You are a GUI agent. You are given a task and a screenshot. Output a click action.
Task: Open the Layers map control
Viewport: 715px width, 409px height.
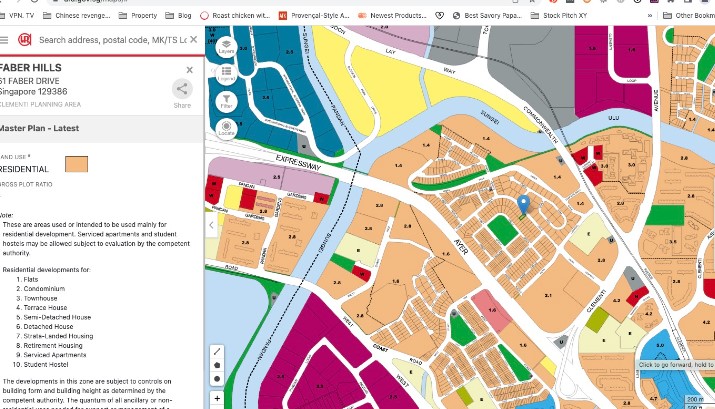click(x=226, y=46)
